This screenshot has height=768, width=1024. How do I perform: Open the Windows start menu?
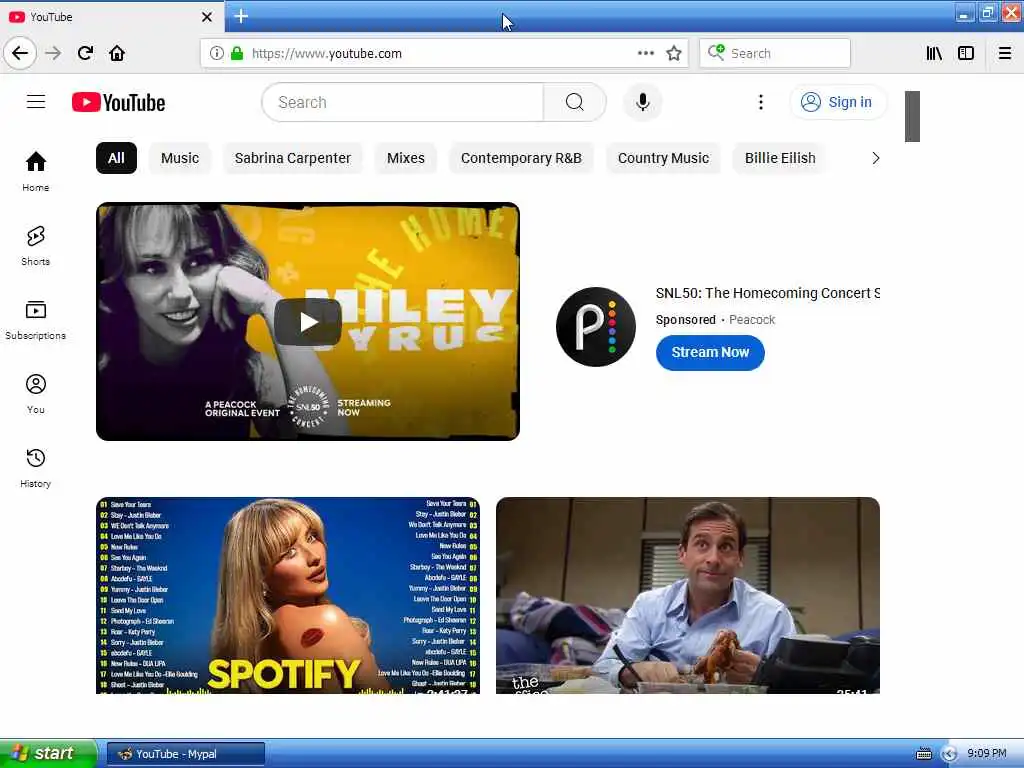[47, 754]
